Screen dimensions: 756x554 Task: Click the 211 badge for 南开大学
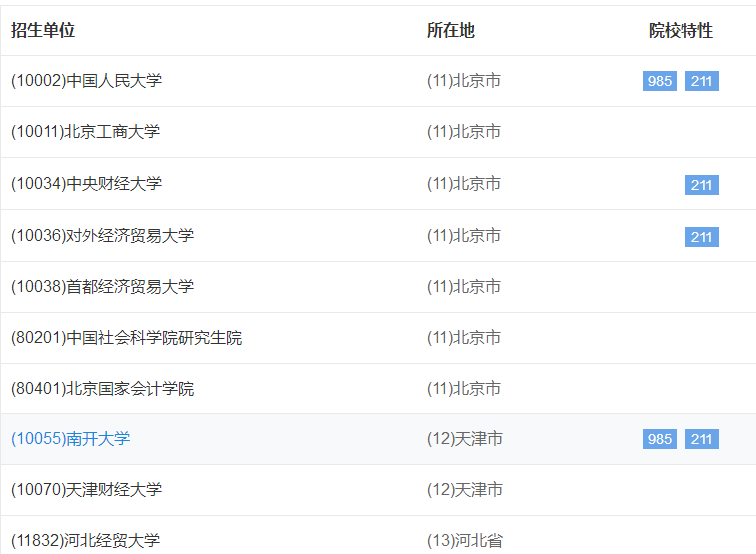click(702, 439)
